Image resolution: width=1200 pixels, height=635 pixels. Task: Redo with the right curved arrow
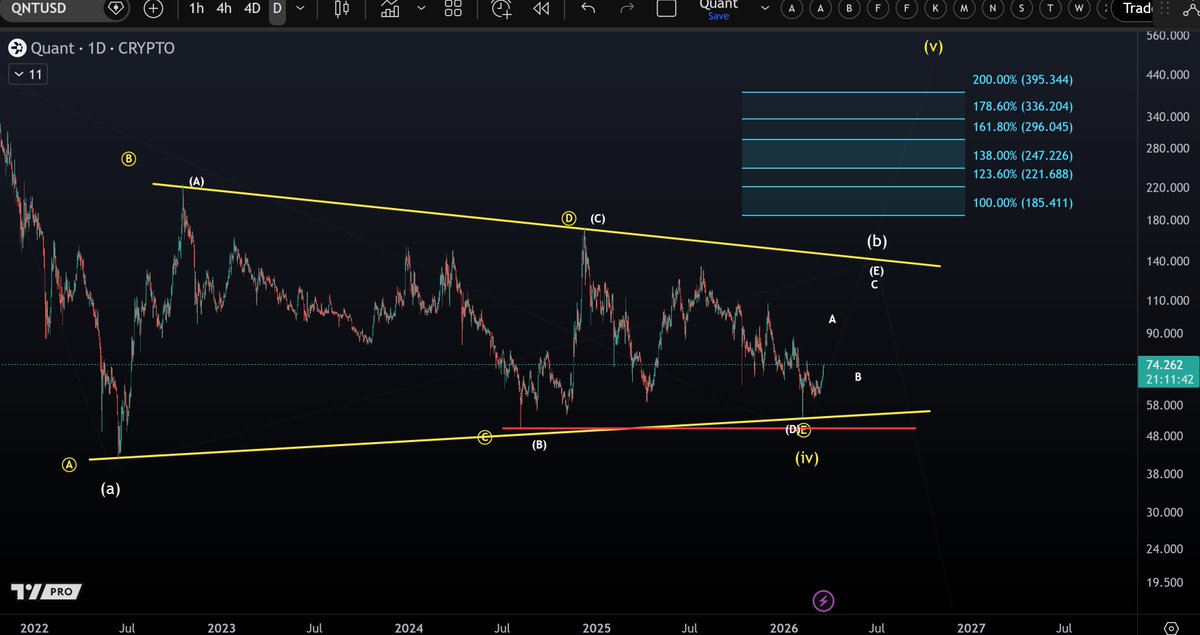627,8
